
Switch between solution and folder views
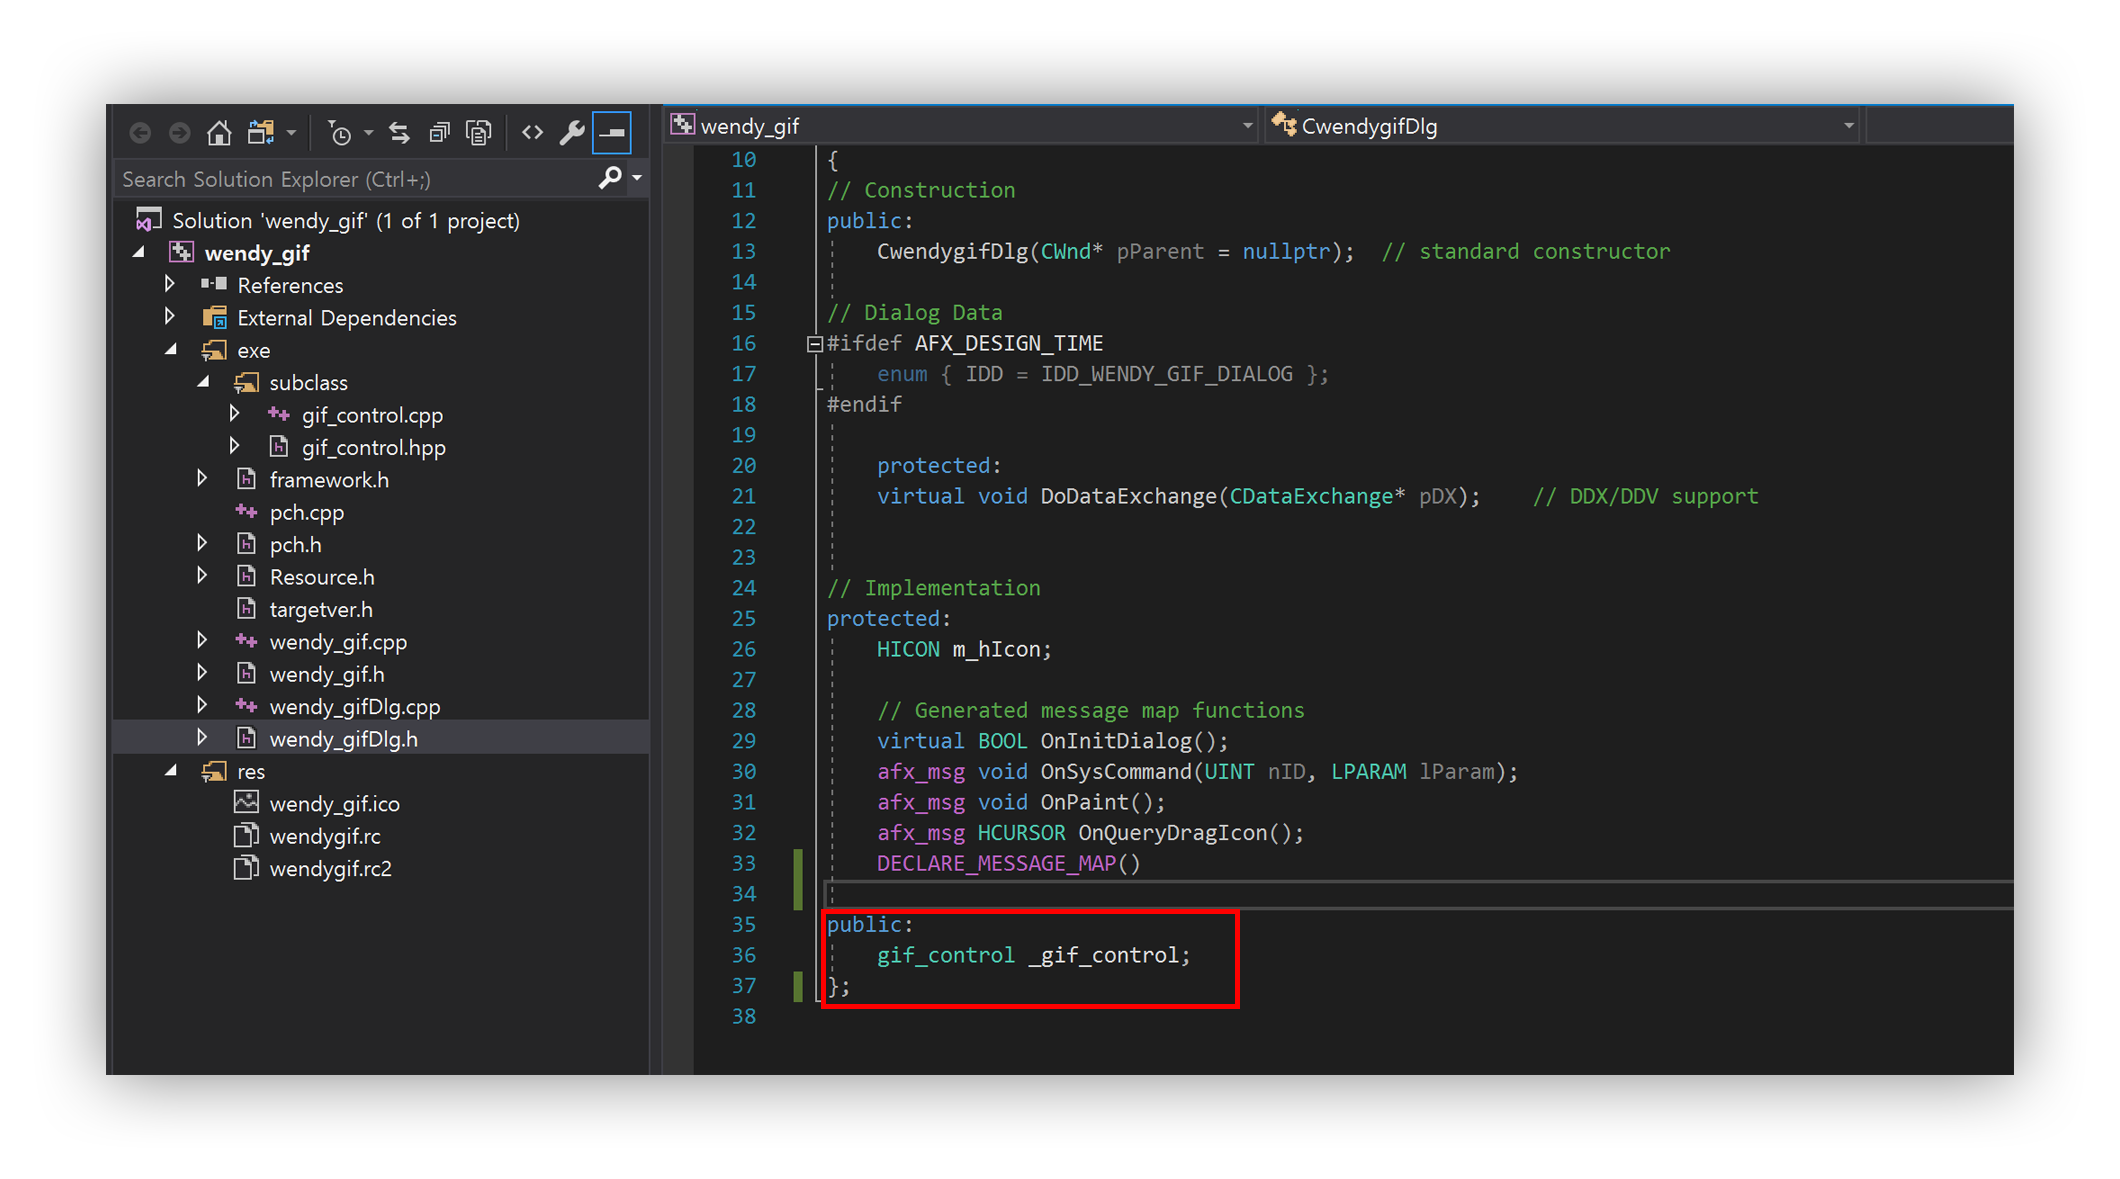point(262,132)
